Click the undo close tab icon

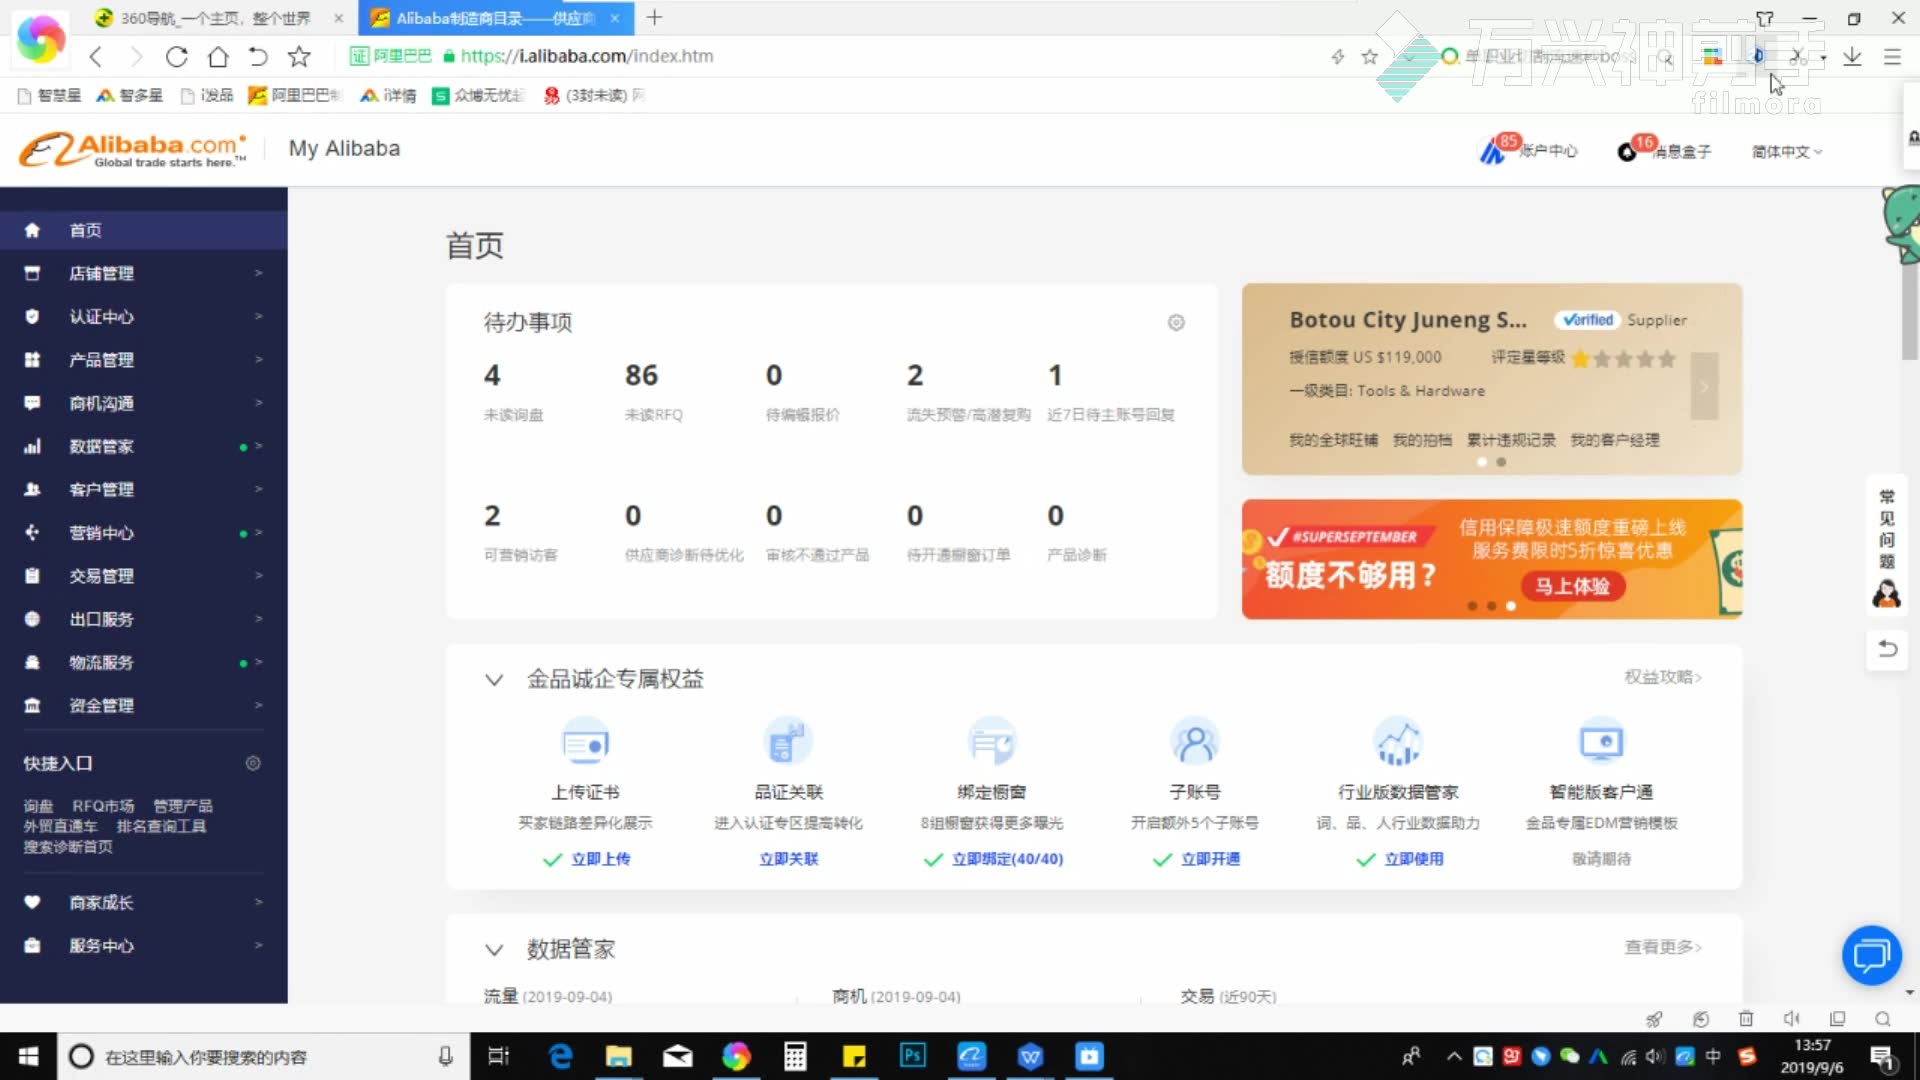258,57
